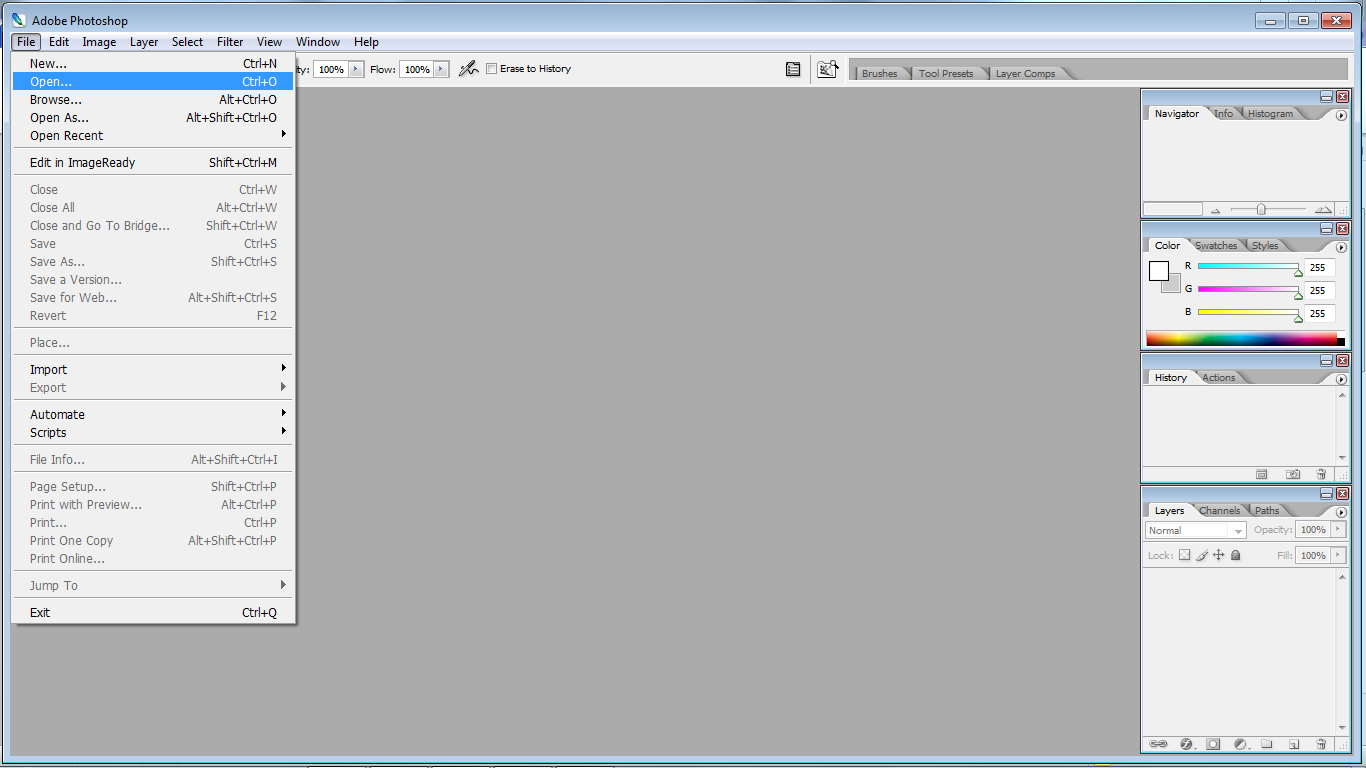Click the G value input field
Viewport: 1366px width, 768px height.
[x=1319, y=290]
